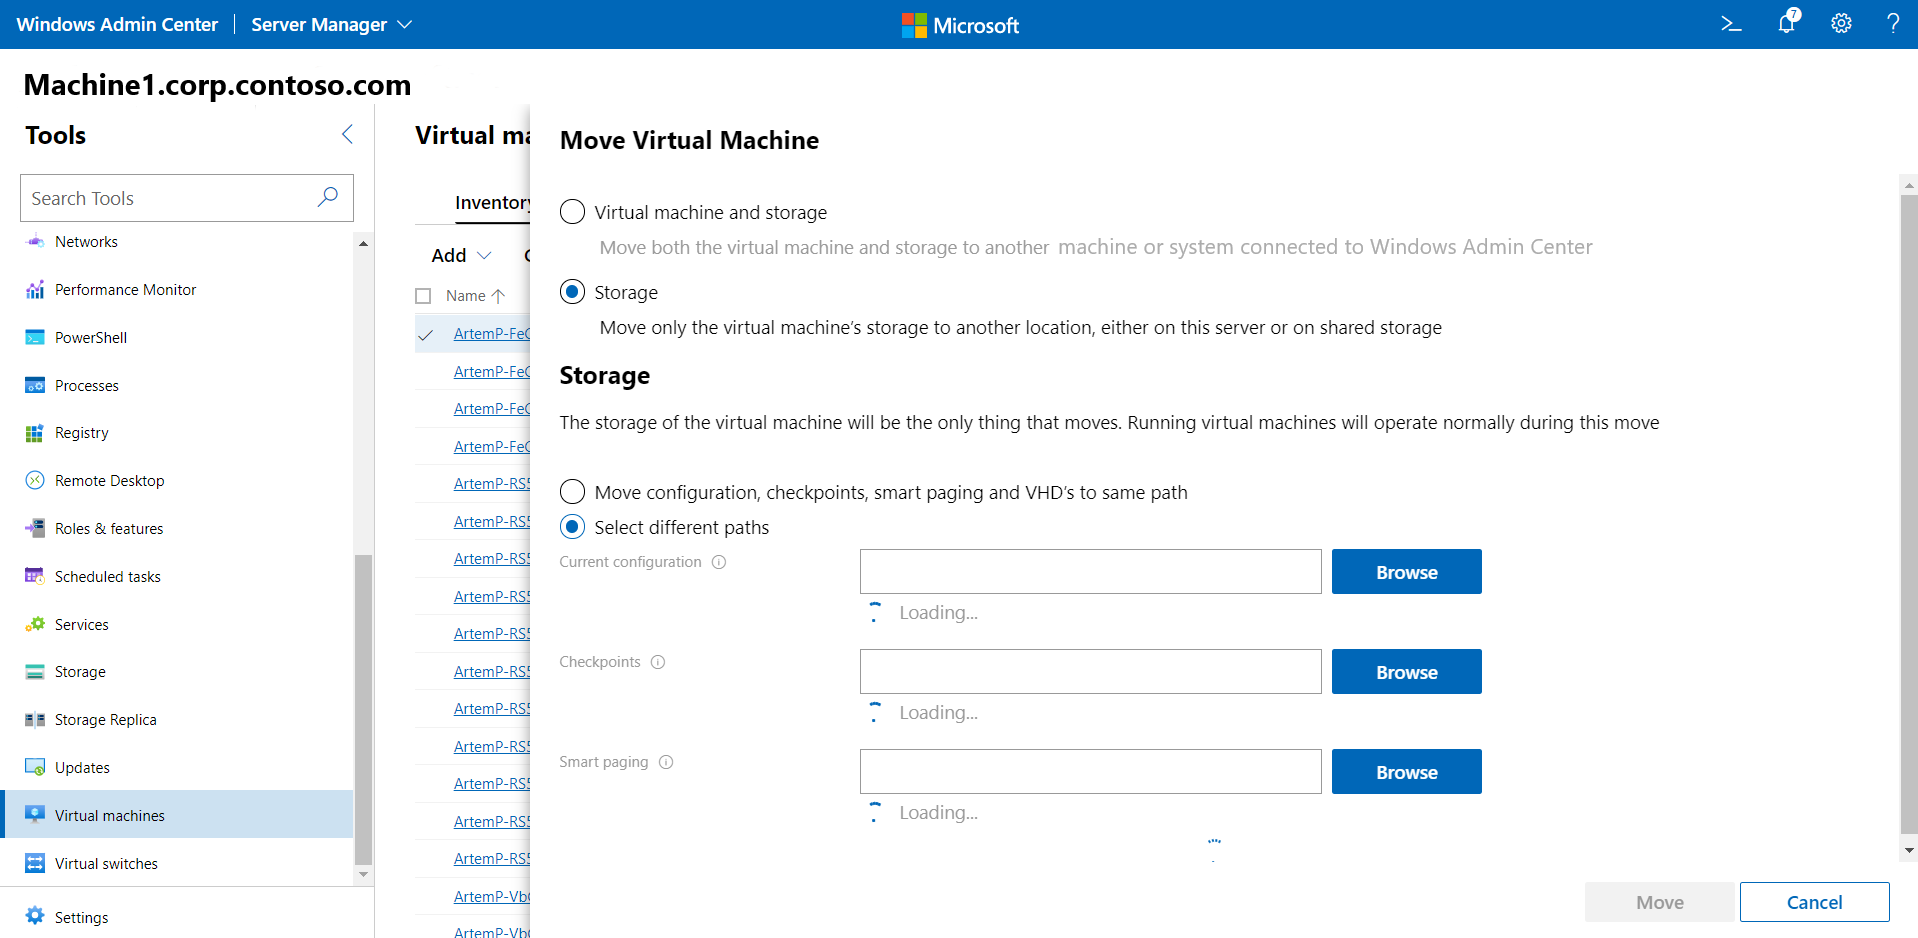Click the Cancel button

pyautogui.click(x=1814, y=902)
